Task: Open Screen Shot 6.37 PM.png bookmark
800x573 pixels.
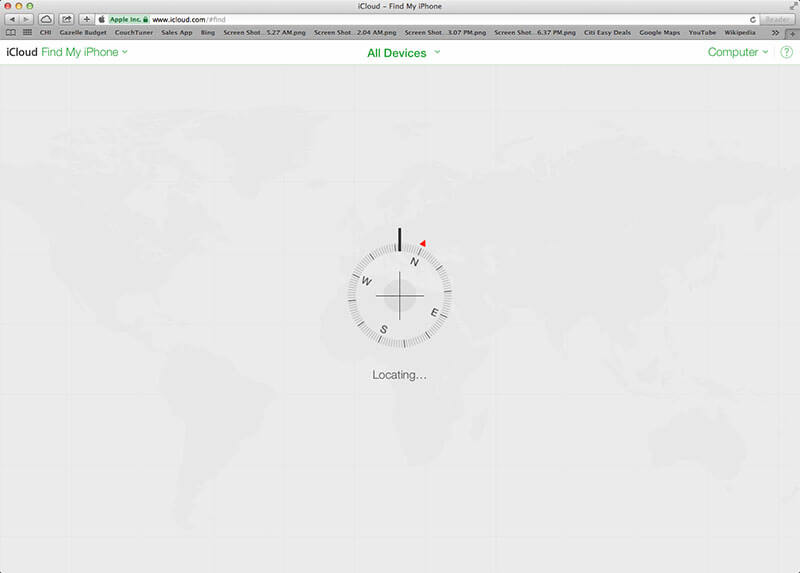Action: 535,33
